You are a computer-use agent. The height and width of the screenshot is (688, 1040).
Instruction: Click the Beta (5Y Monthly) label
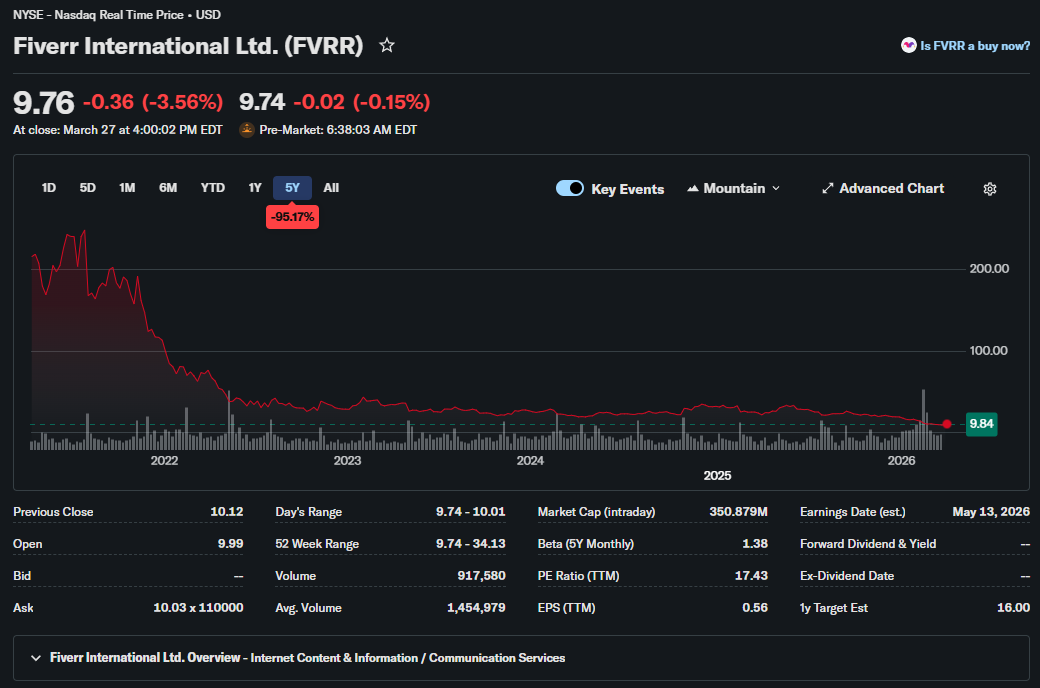click(x=586, y=543)
